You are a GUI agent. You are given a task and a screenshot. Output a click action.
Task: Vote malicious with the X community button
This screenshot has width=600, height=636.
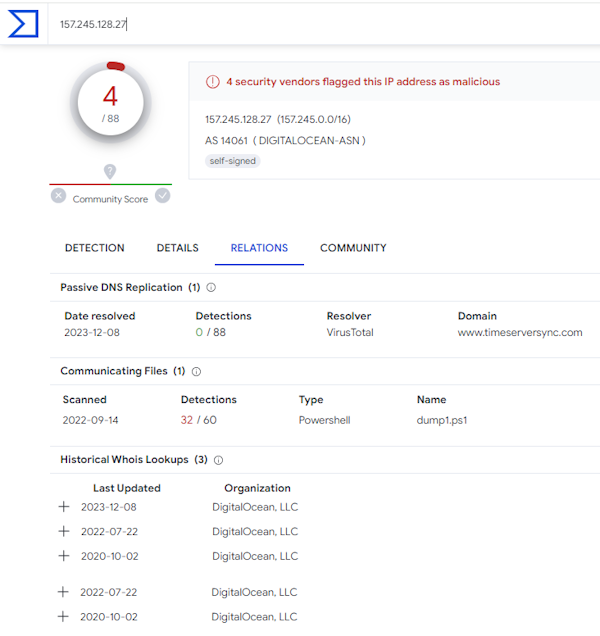click(x=58, y=196)
